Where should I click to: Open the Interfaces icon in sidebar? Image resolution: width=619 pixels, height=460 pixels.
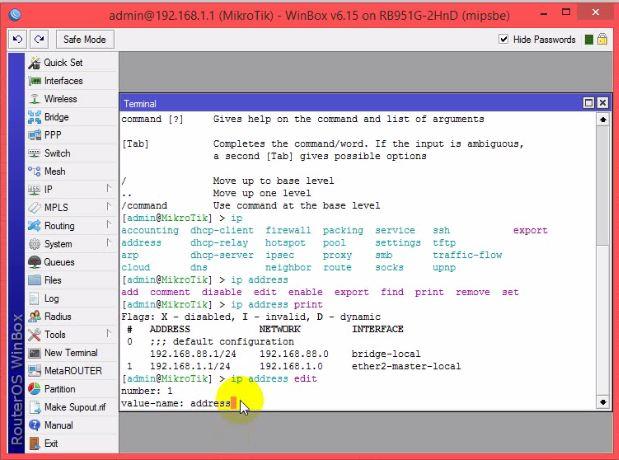(34, 81)
